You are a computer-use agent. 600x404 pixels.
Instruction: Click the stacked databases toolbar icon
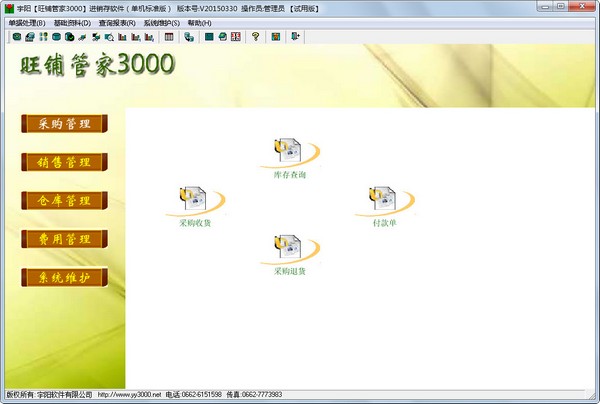189,37
